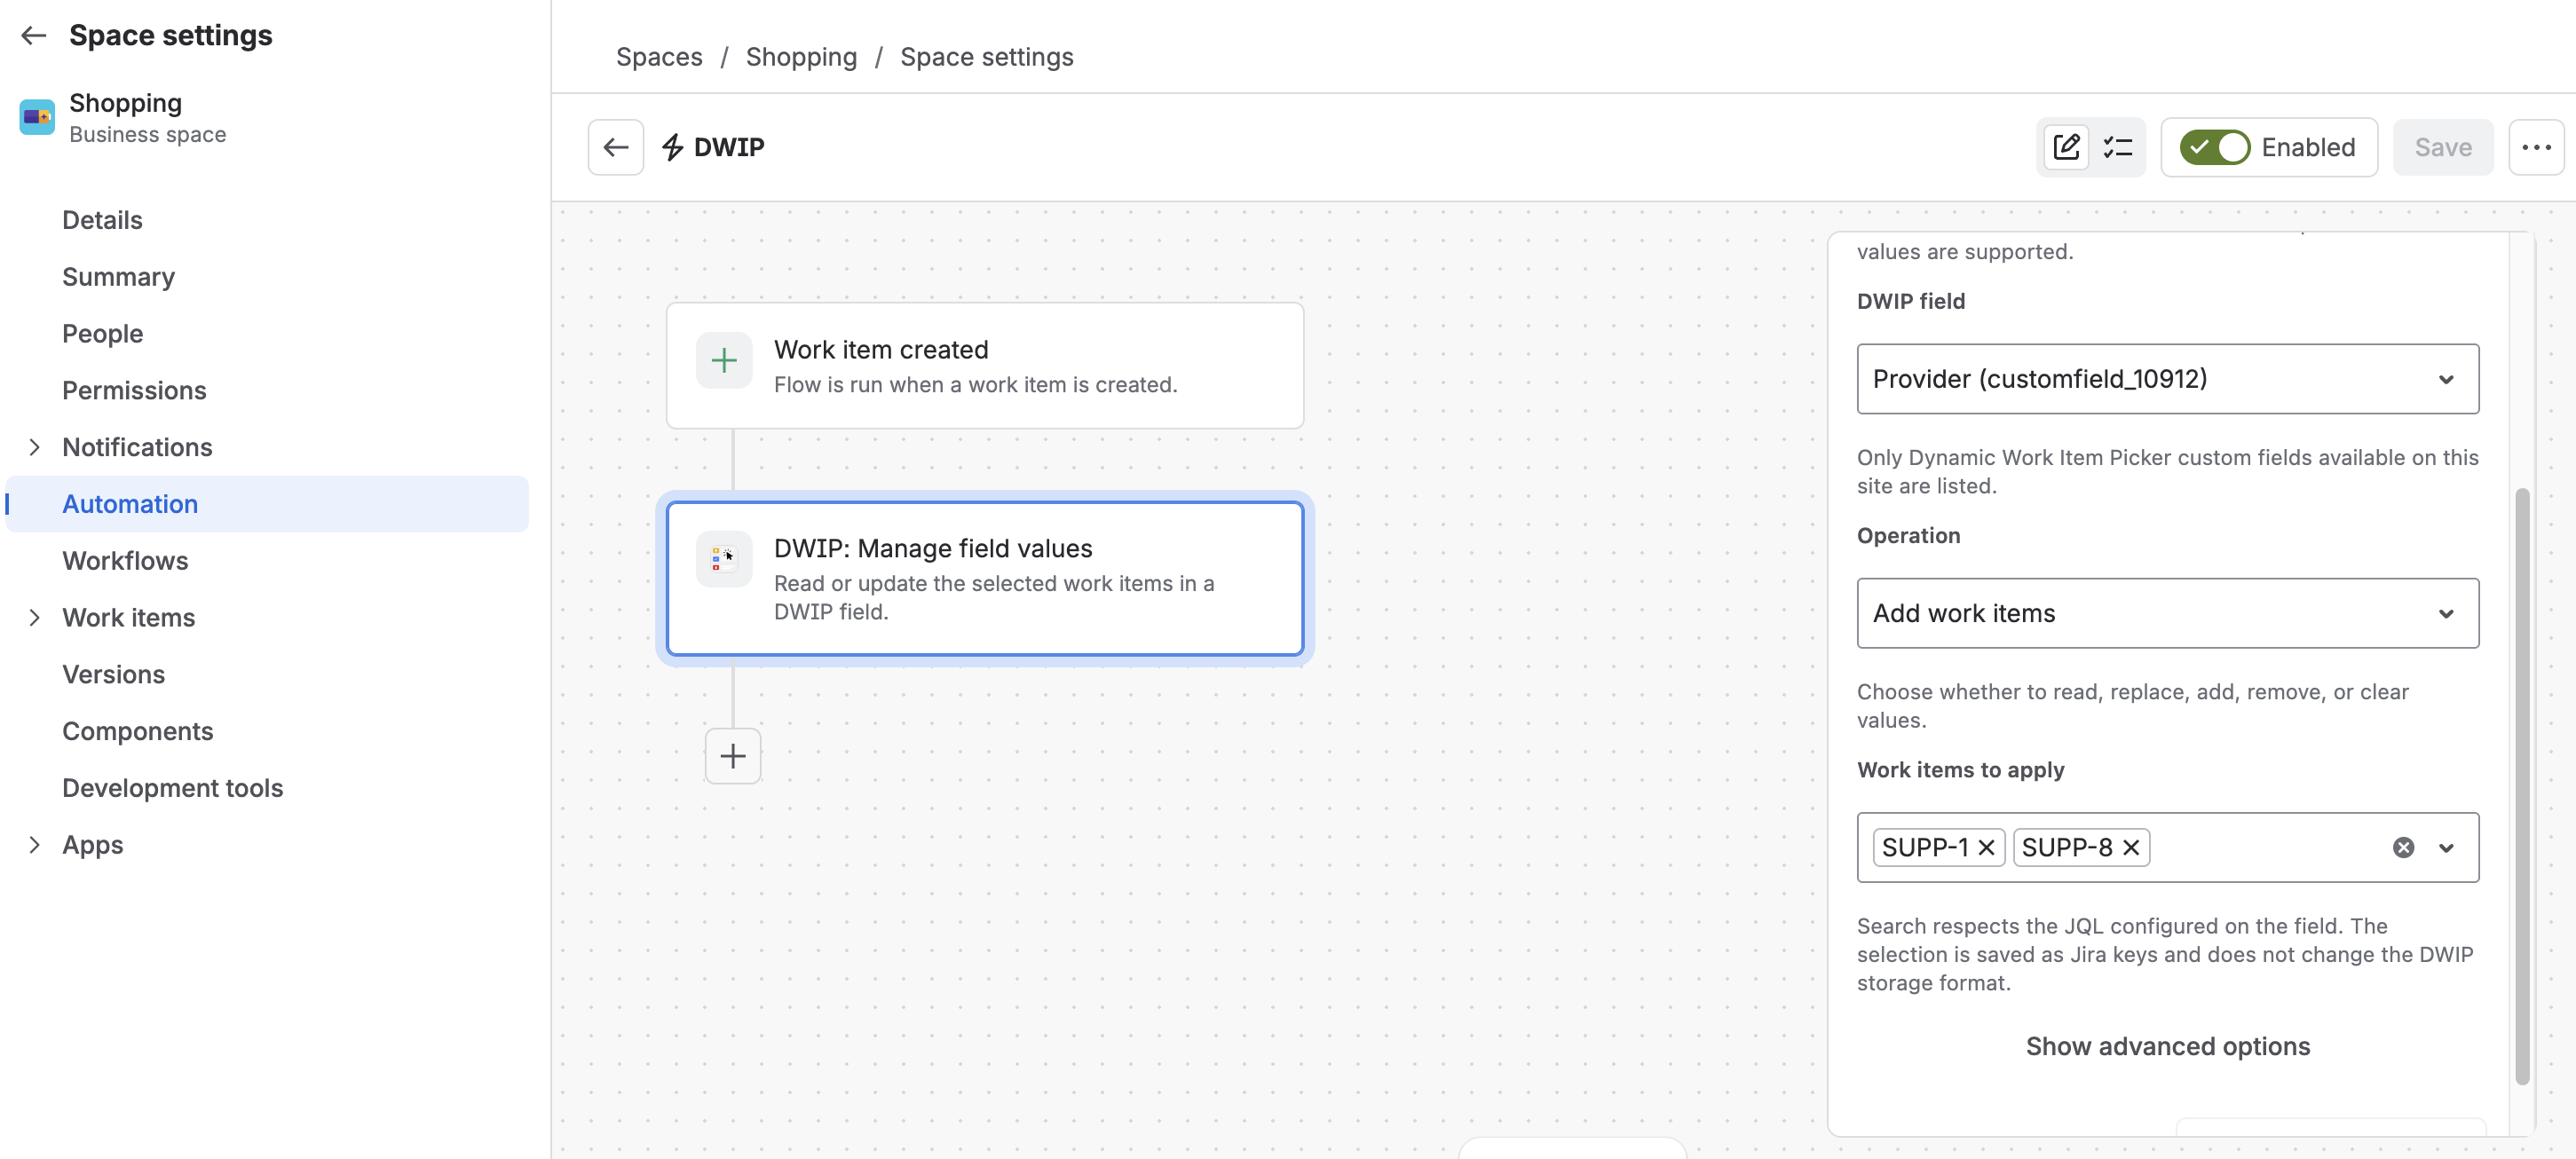The width and height of the screenshot is (2576, 1159).
Task: Expand the Work items to apply dropdown arrow
Action: click(2446, 848)
